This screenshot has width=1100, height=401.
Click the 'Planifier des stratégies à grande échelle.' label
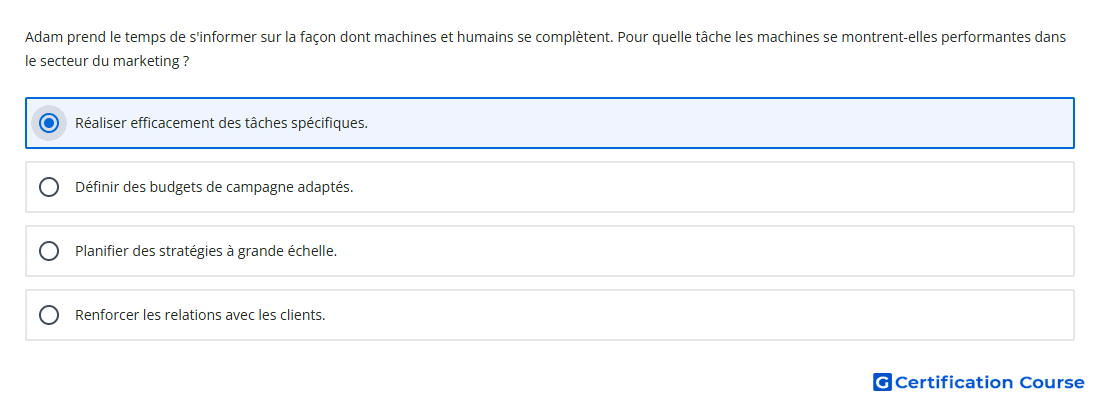[x=206, y=251]
